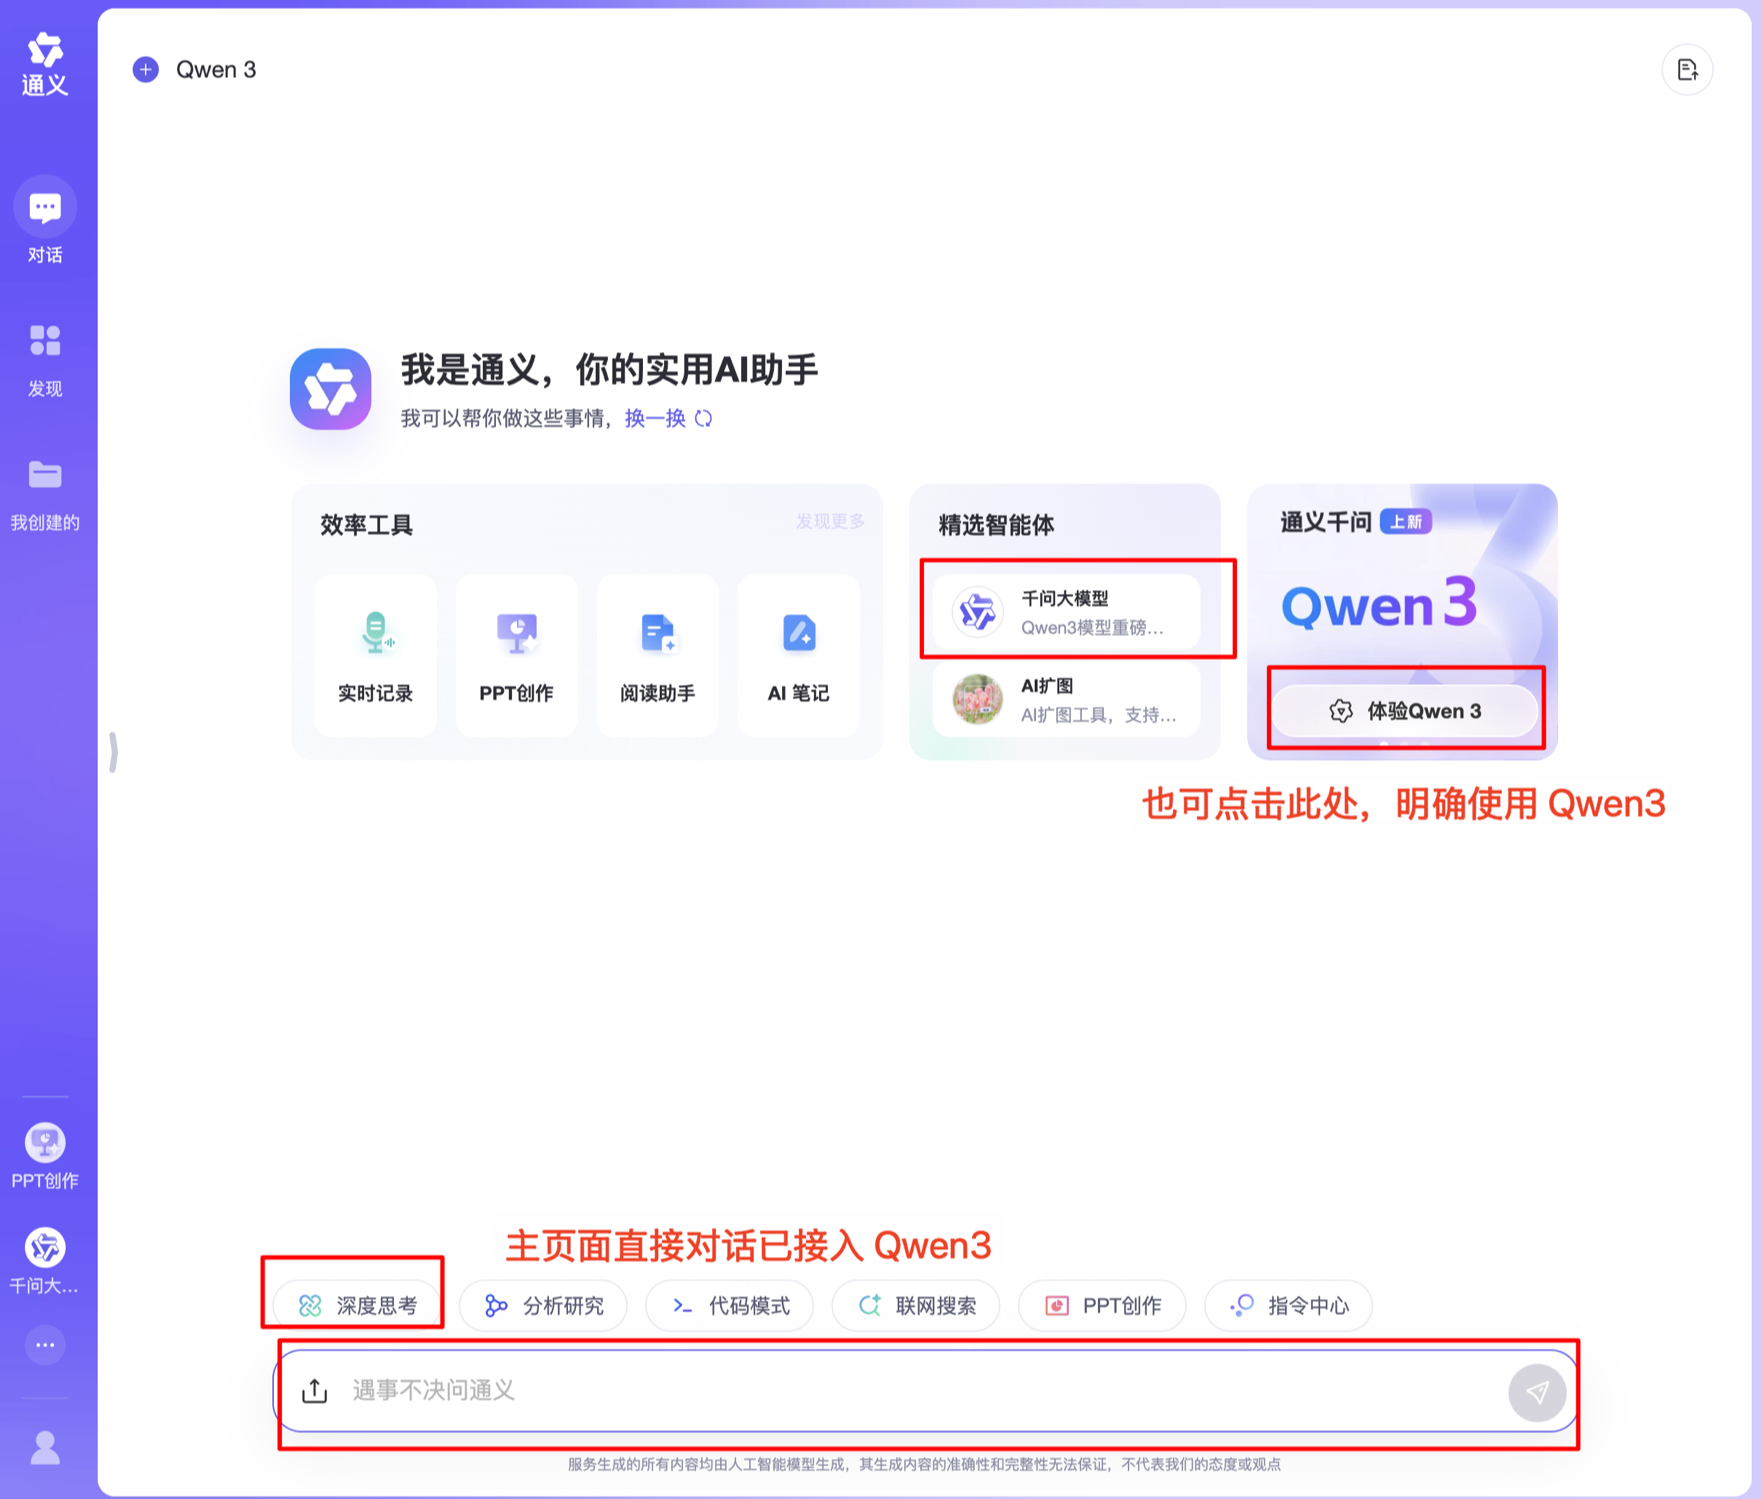Open the AI 笔记 tool card
Image resolution: width=1762 pixels, height=1499 pixels.
(798, 656)
